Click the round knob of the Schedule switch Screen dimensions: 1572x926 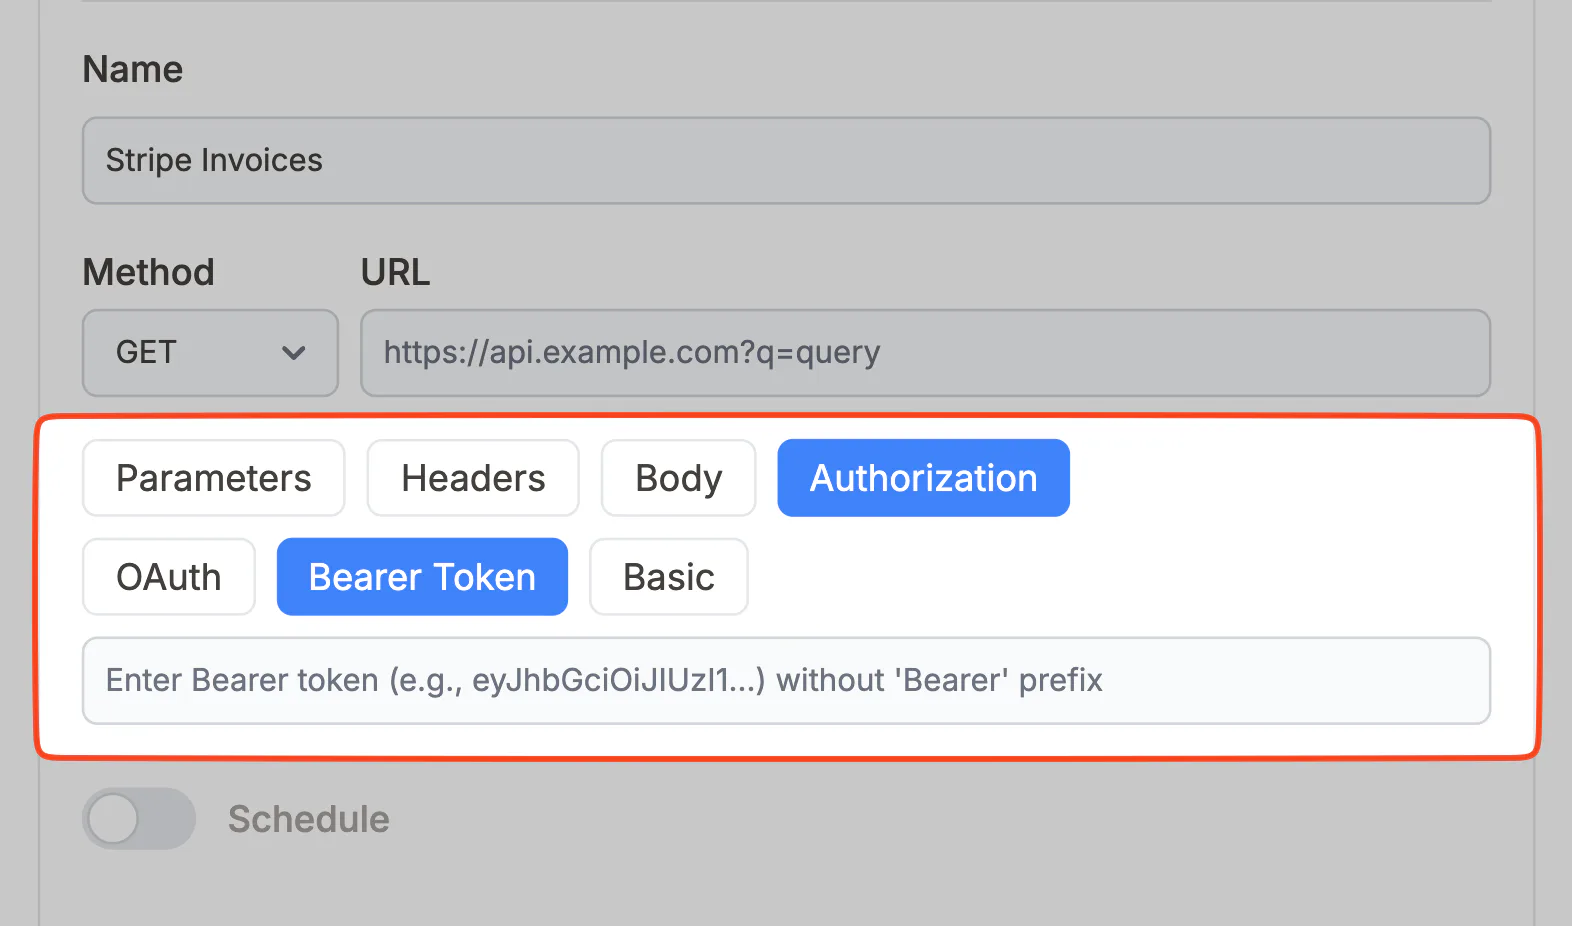pyautogui.click(x=113, y=819)
